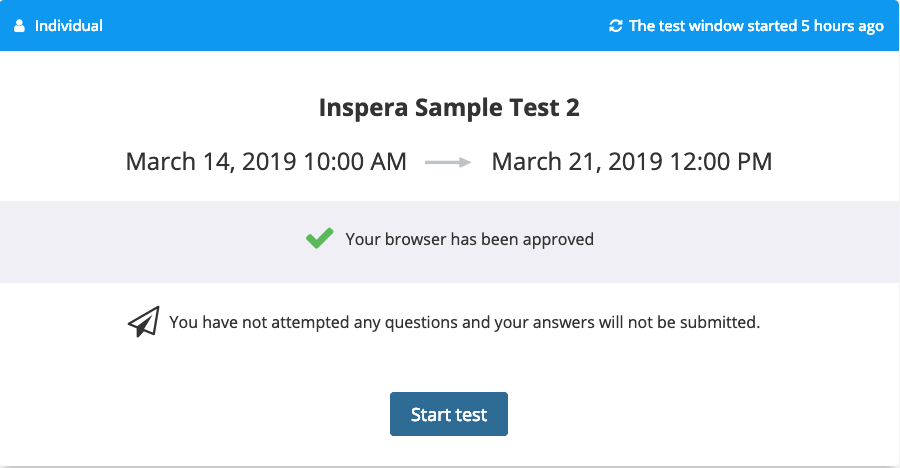900x468 pixels.
Task: Select the Individual label in the header
Action: [x=69, y=26]
